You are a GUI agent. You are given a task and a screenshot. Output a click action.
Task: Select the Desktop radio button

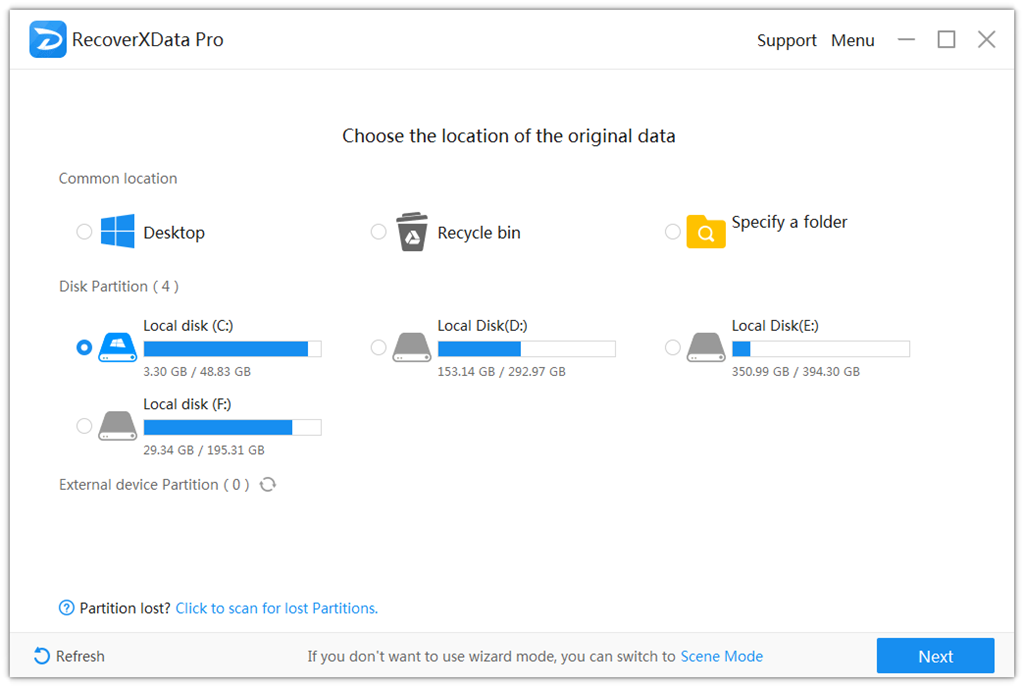tap(84, 231)
